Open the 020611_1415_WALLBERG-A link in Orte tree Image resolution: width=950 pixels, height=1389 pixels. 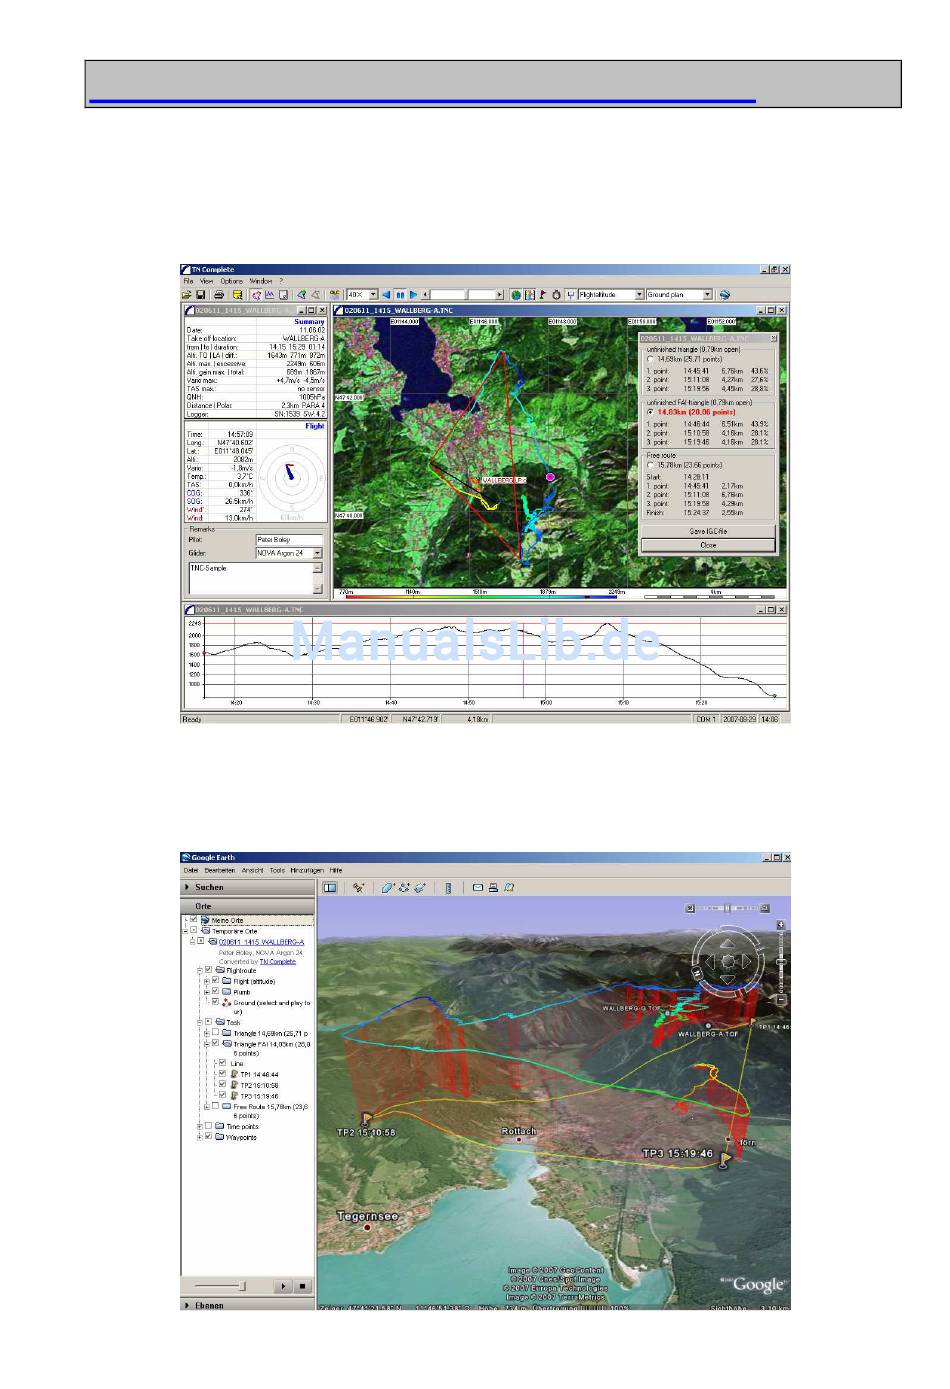pyautogui.click(x=262, y=942)
